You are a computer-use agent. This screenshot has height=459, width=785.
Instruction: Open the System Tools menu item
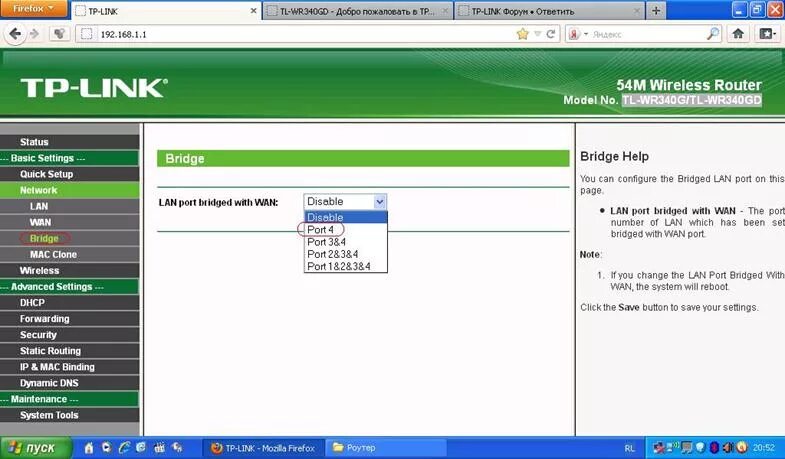pyautogui.click(x=70, y=414)
